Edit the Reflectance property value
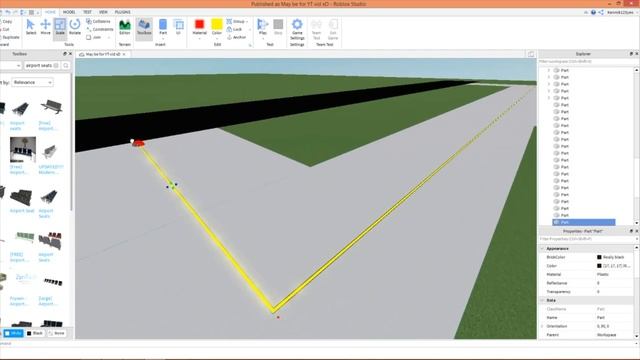 pyautogui.click(x=615, y=283)
